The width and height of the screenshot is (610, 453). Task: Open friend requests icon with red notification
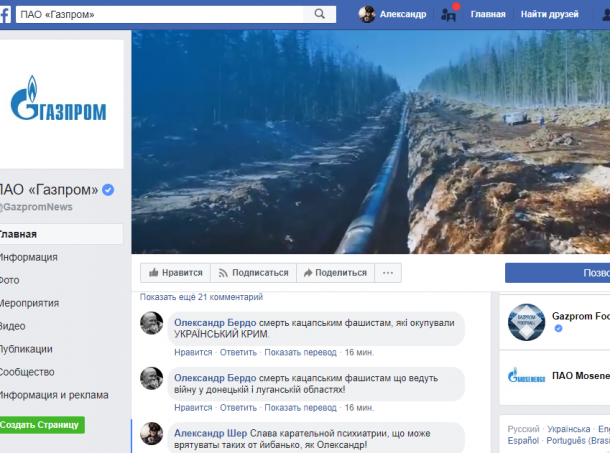click(449, 14)
